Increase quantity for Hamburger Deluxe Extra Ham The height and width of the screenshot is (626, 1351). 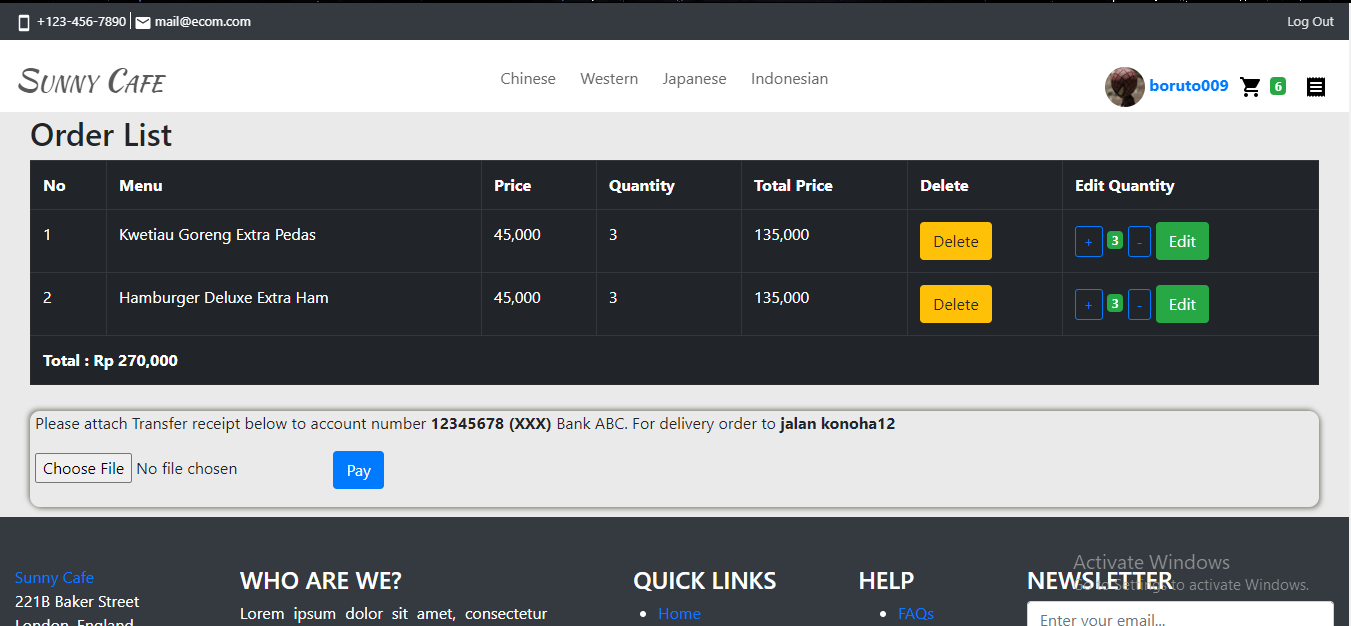1088,304
